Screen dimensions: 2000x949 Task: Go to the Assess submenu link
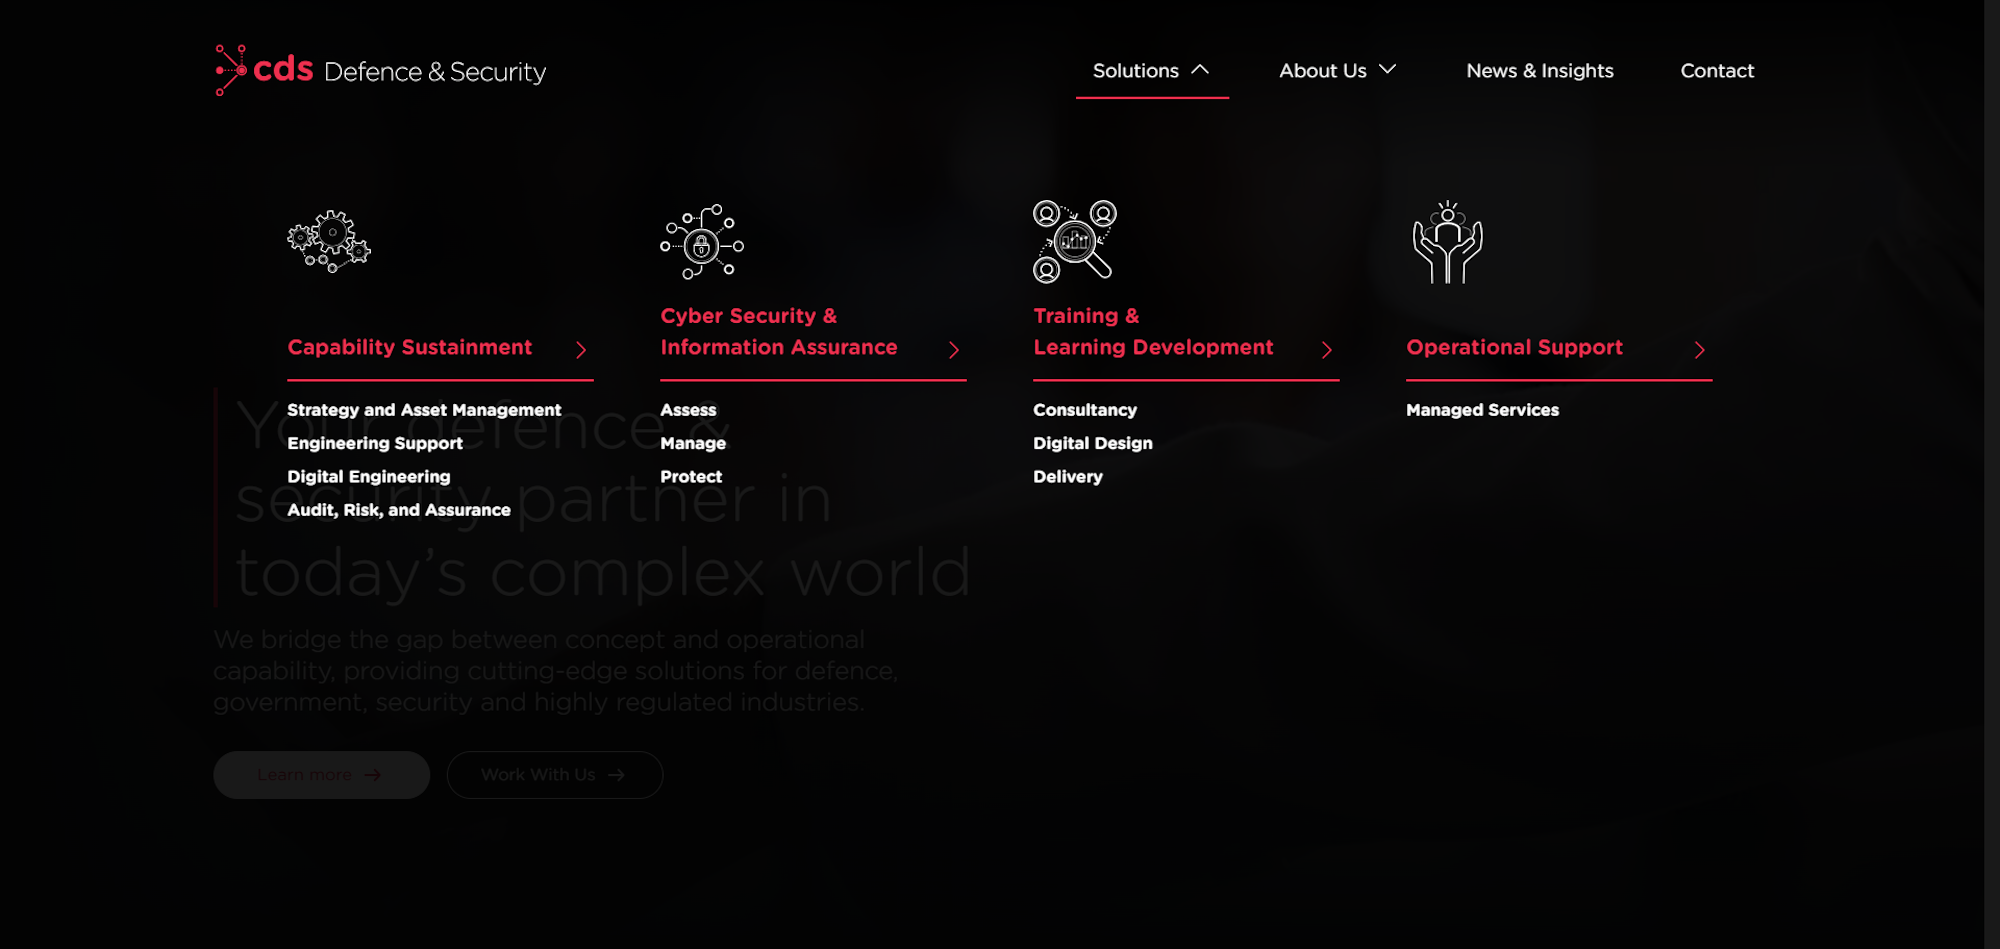688,410
